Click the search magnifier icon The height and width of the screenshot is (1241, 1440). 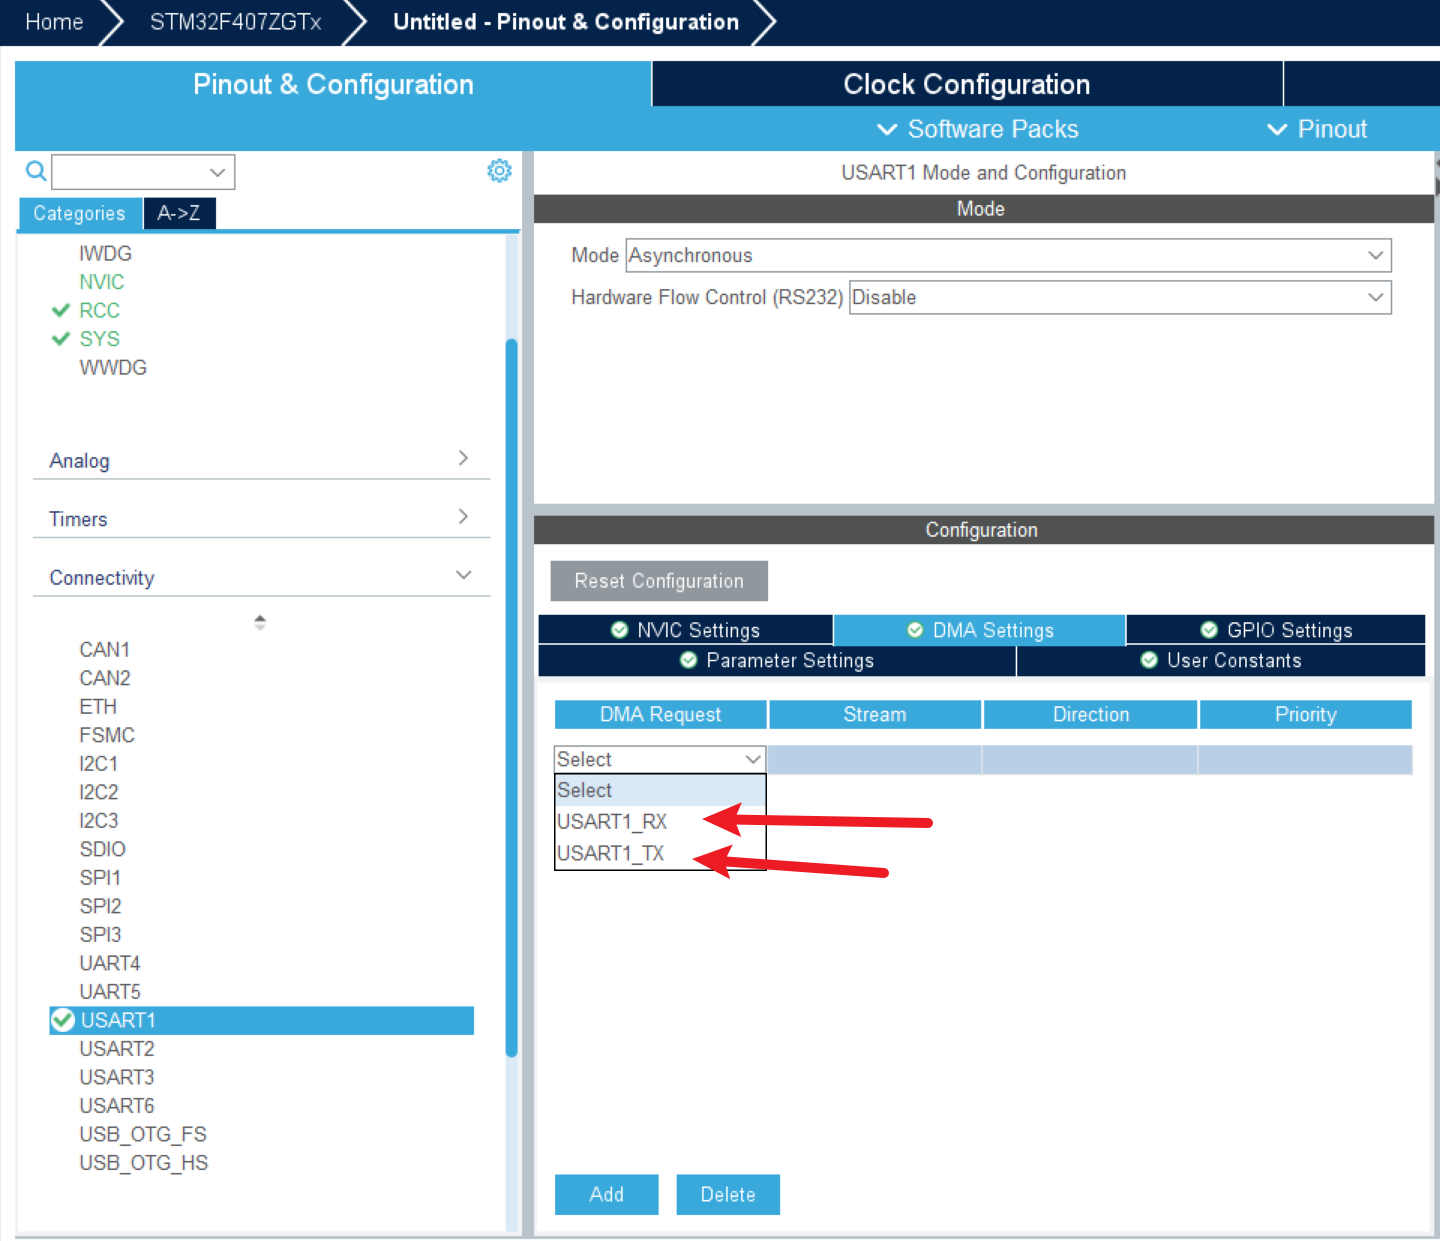[36, 171]
